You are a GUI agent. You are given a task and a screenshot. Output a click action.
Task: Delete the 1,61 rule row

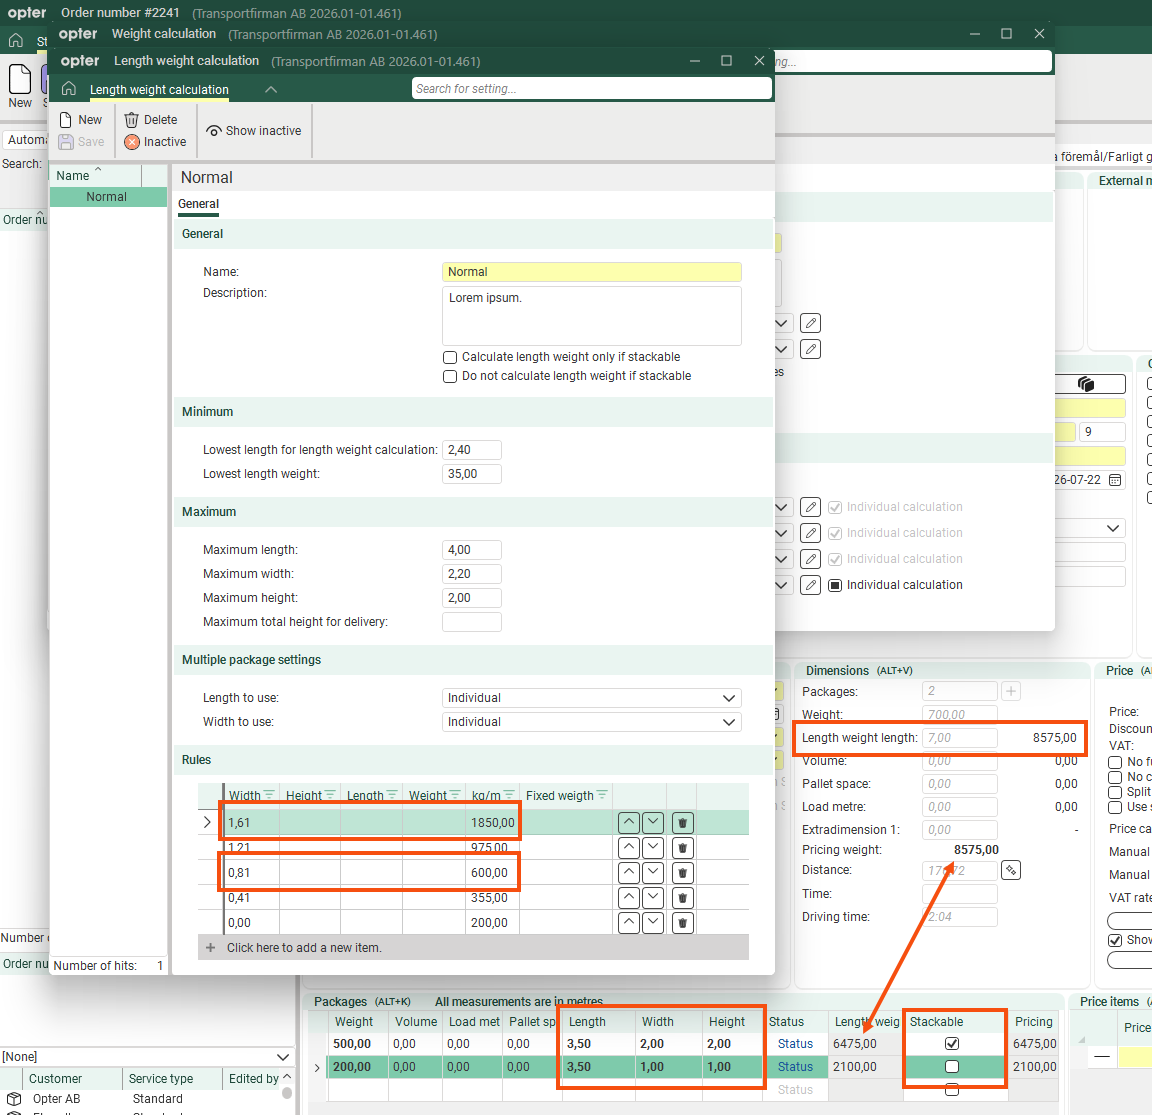tap(683, 823)
